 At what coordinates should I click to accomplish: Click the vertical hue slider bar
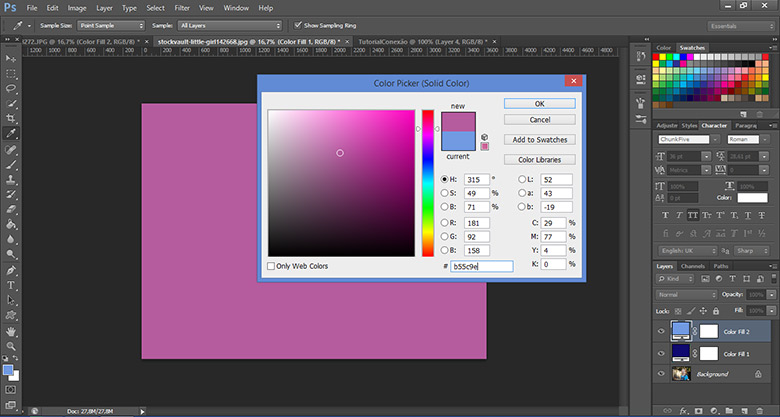tap(427, 182)
